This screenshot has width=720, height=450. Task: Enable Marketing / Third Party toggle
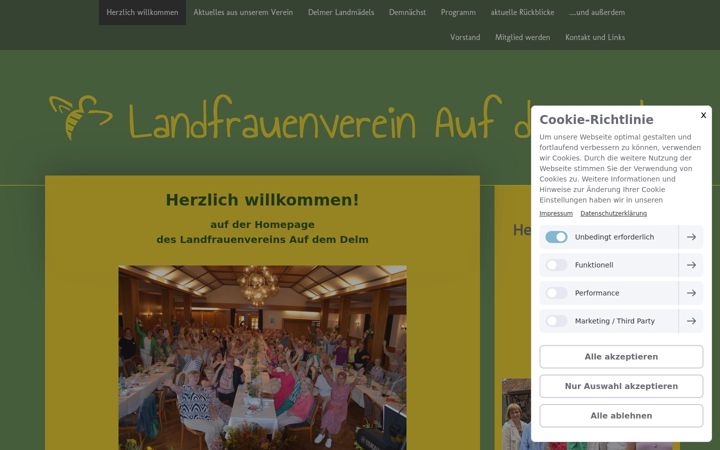pos(556,321)
